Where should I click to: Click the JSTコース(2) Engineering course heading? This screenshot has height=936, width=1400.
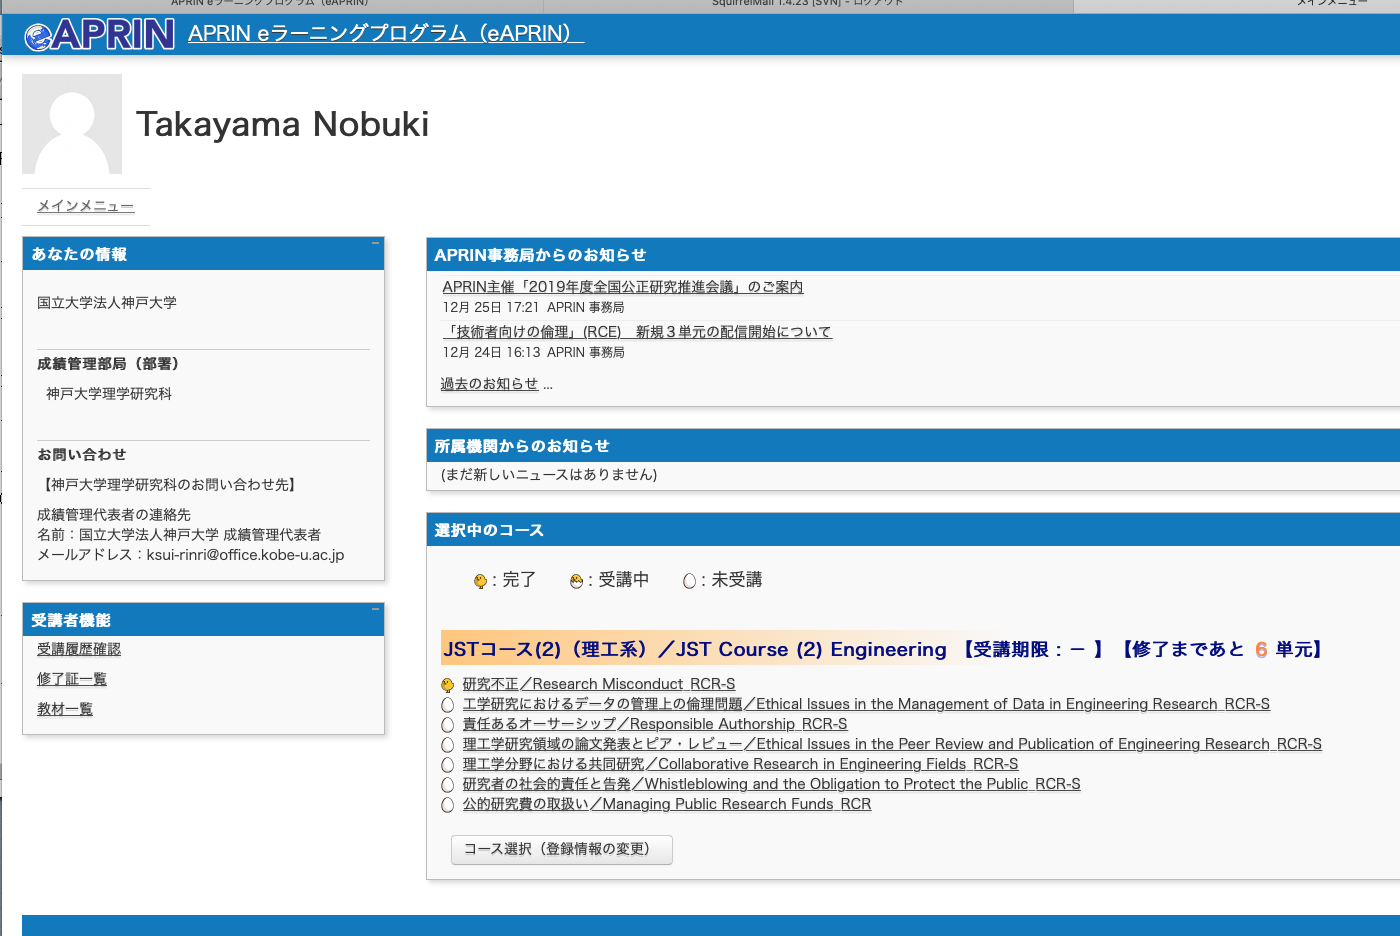click(694, 649)
